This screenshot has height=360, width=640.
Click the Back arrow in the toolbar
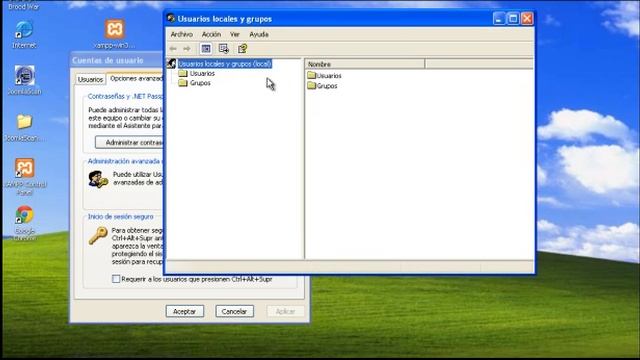pyautogui.click(x=173, y=49)
